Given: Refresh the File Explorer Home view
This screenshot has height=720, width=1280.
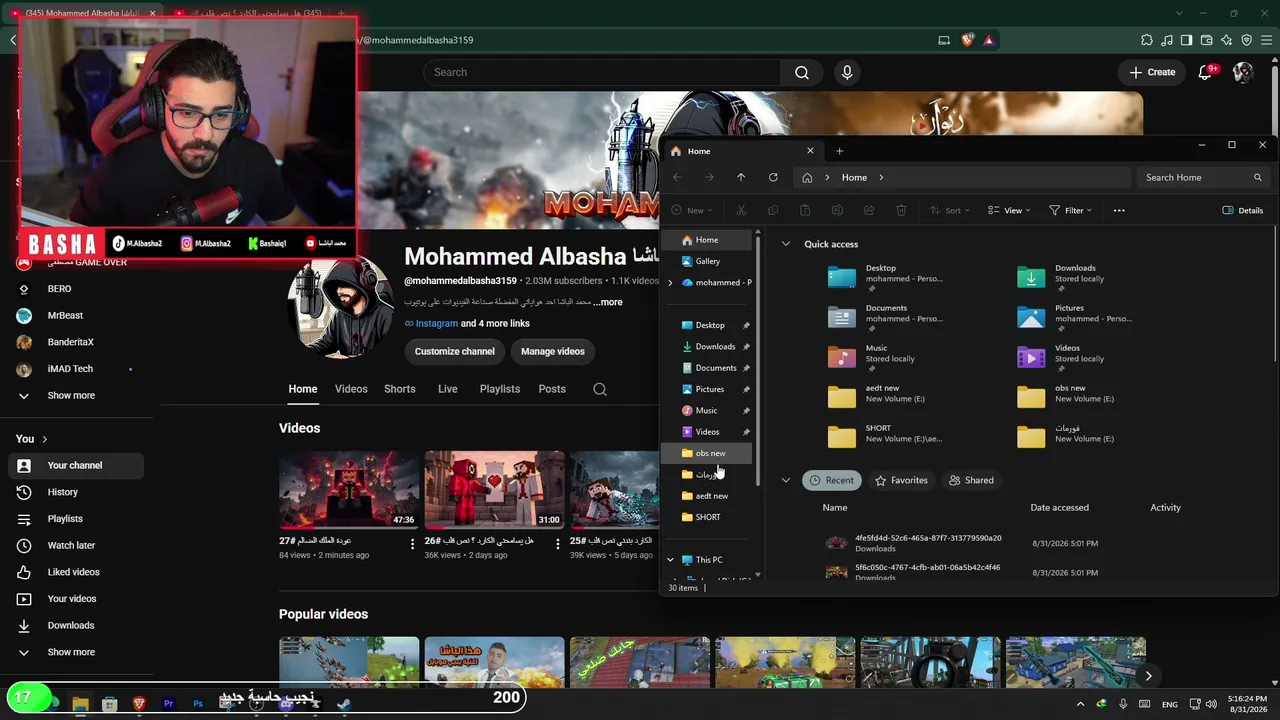Looking at the screenshot, I should tap(773, 177).
